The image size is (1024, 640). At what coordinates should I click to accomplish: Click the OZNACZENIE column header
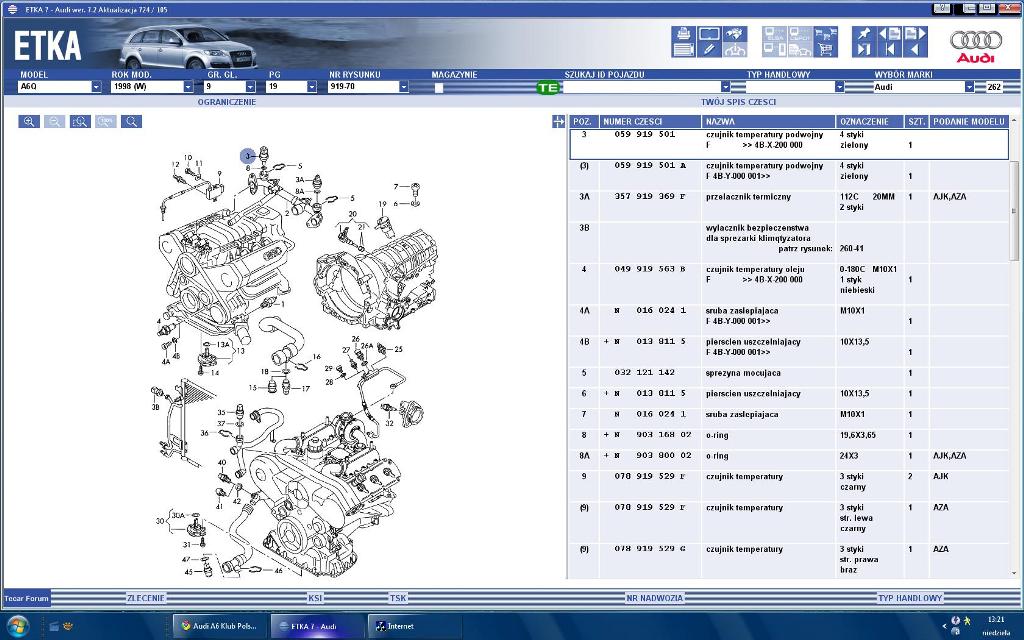pos(870,121)
